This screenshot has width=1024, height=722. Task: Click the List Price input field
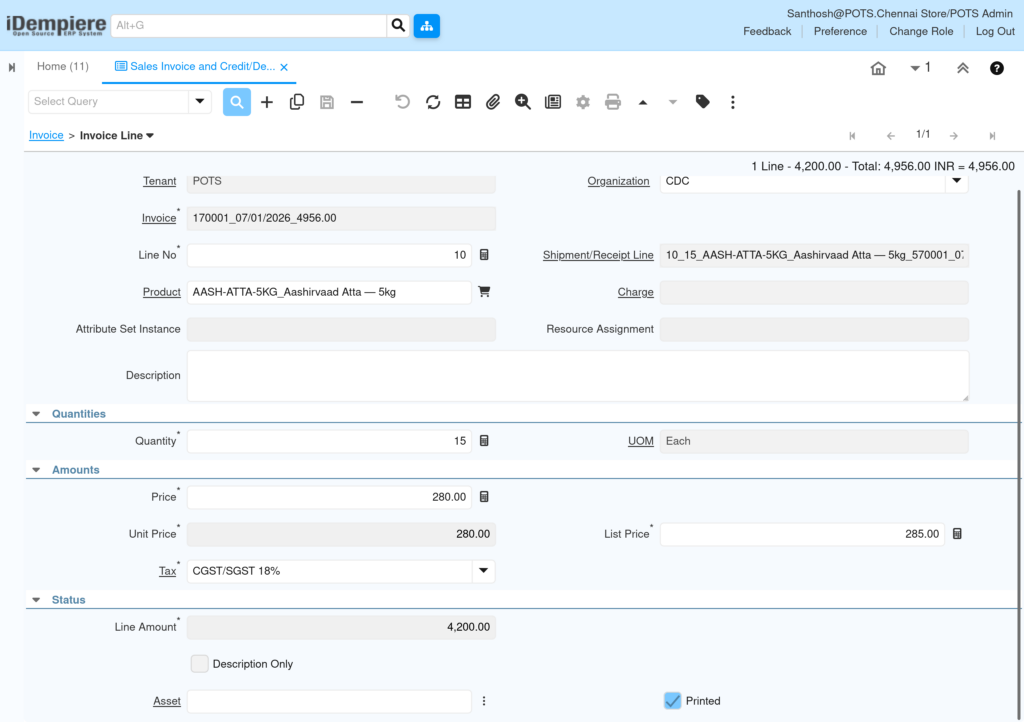[802, 534]
